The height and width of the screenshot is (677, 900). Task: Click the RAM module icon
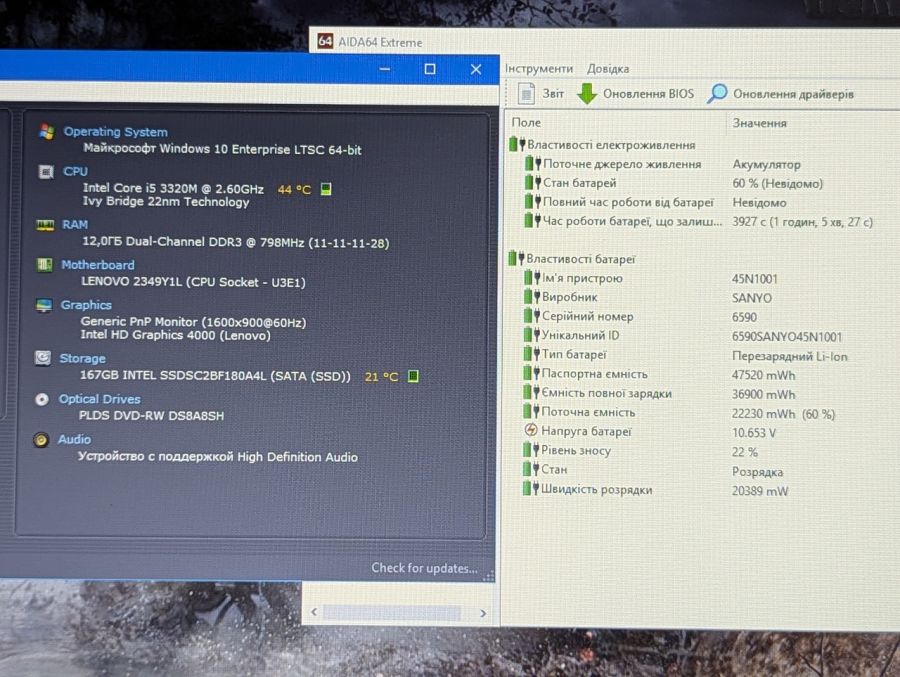click(45, 225)
